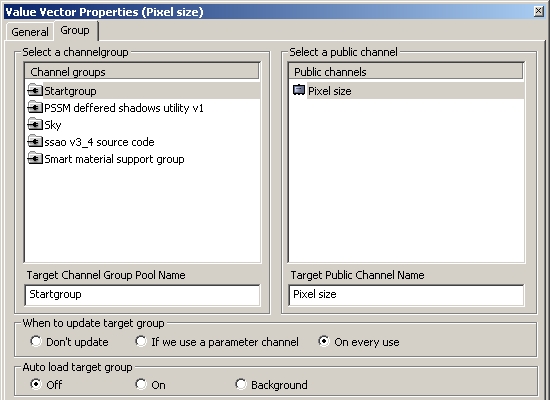Choose If we use a parameter channel
This screenshot has width=550, height=400.
141,341
